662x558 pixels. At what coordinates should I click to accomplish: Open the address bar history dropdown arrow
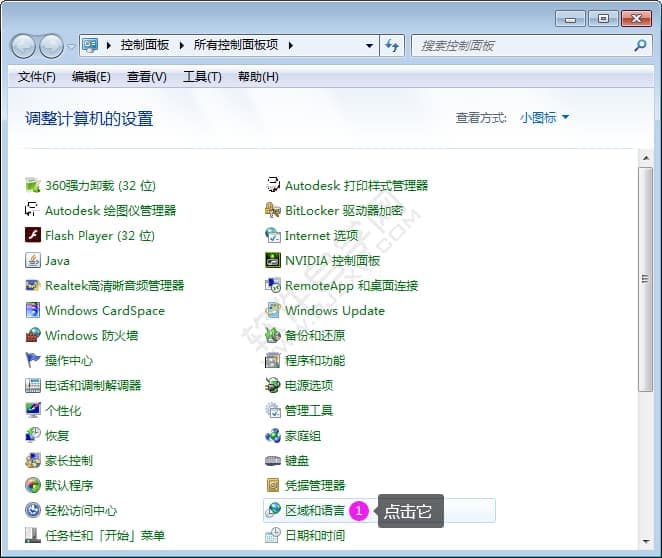tap(369, 45)
